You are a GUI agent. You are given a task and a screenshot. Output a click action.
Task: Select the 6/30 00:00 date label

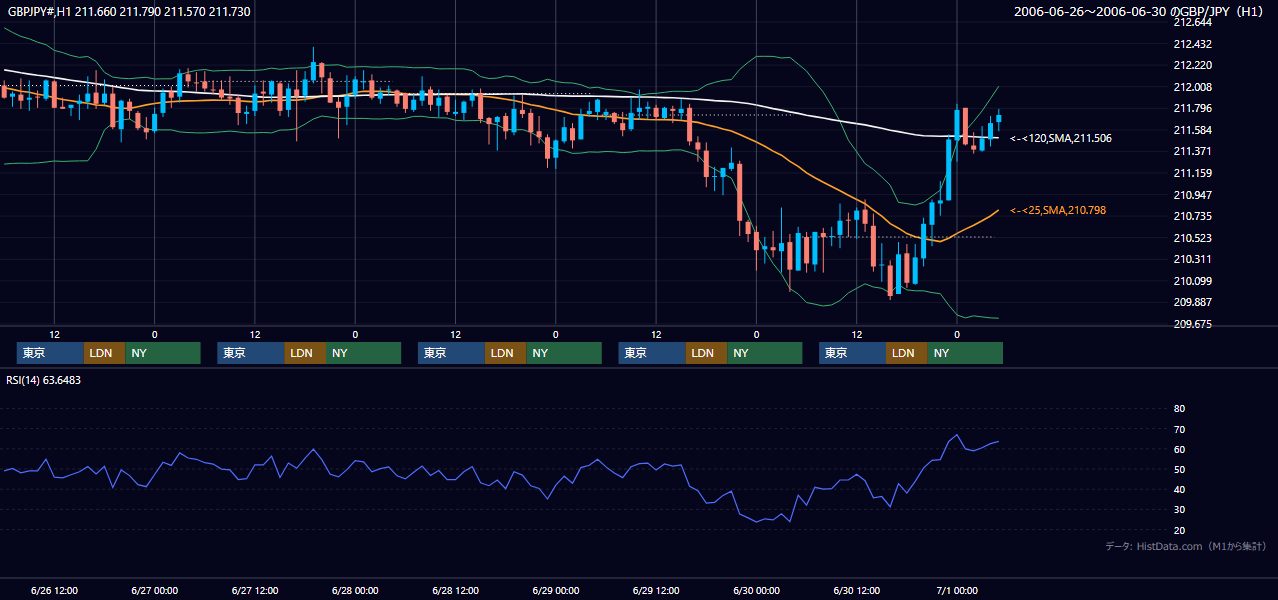[756, 590]
